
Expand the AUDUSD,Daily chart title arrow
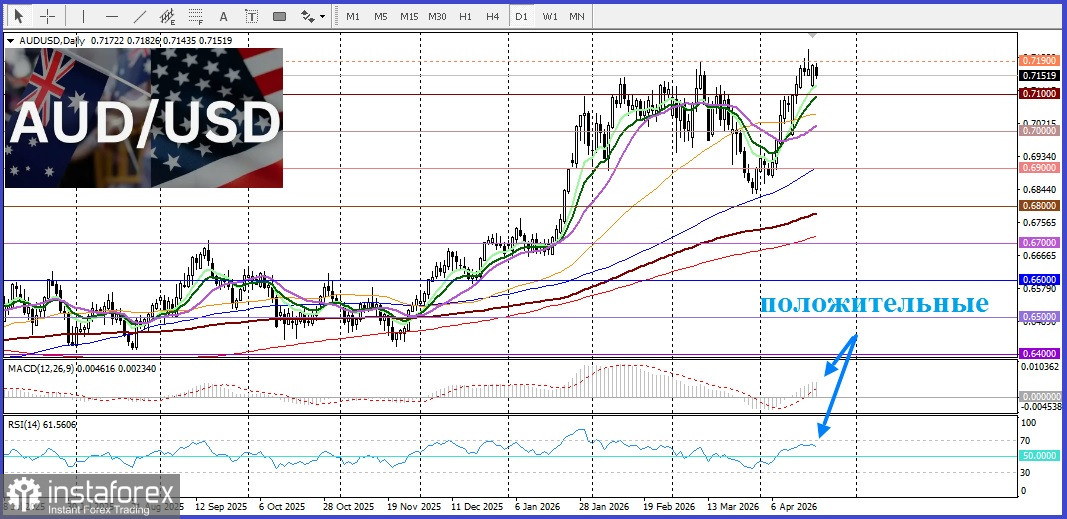tap(11, 40)
